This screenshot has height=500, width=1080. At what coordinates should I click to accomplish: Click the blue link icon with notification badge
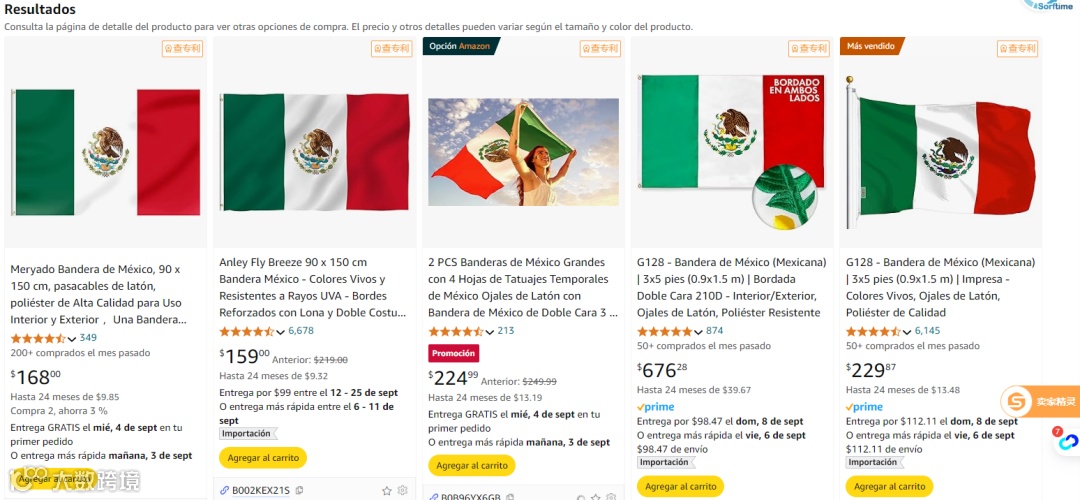(x=1066, y=440)
